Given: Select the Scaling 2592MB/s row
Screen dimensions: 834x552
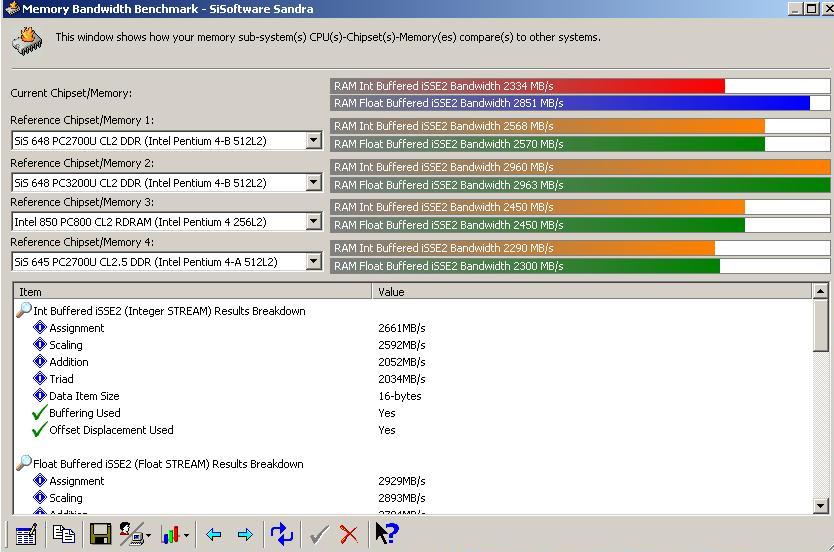Looking at the screenshot, I should 413,345.
